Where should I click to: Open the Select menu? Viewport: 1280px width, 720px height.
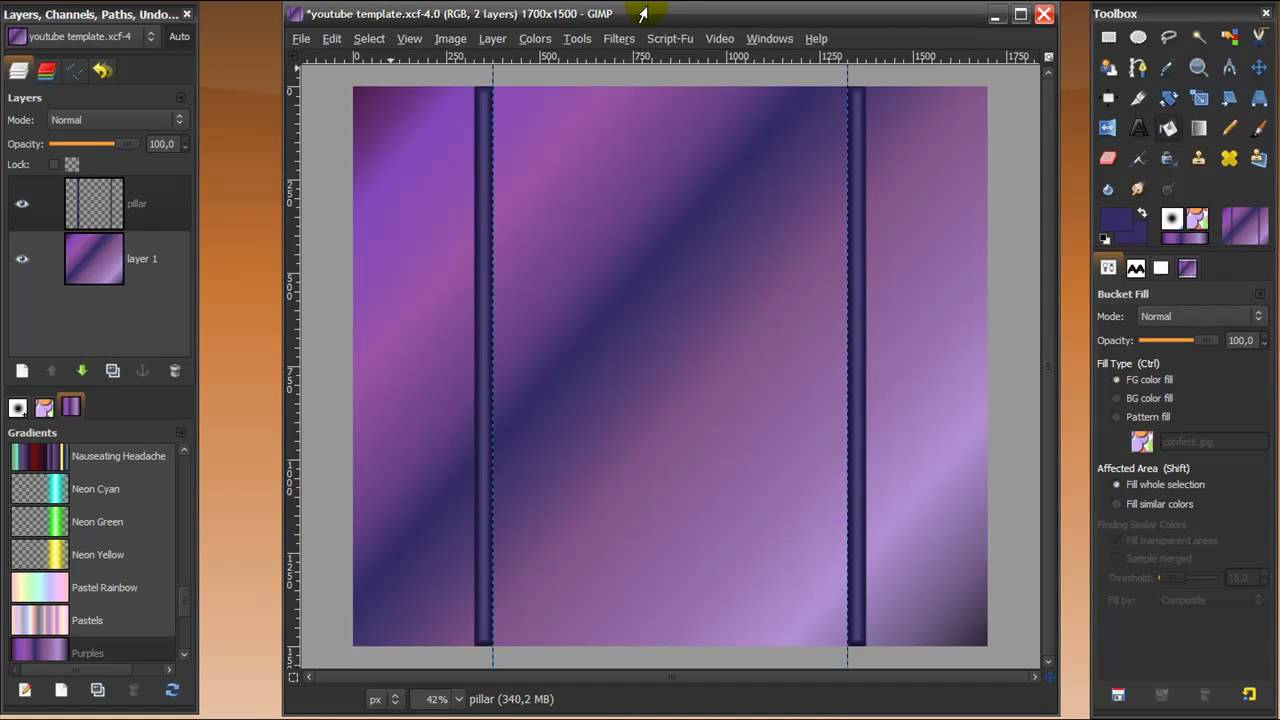tap(369, 39)
